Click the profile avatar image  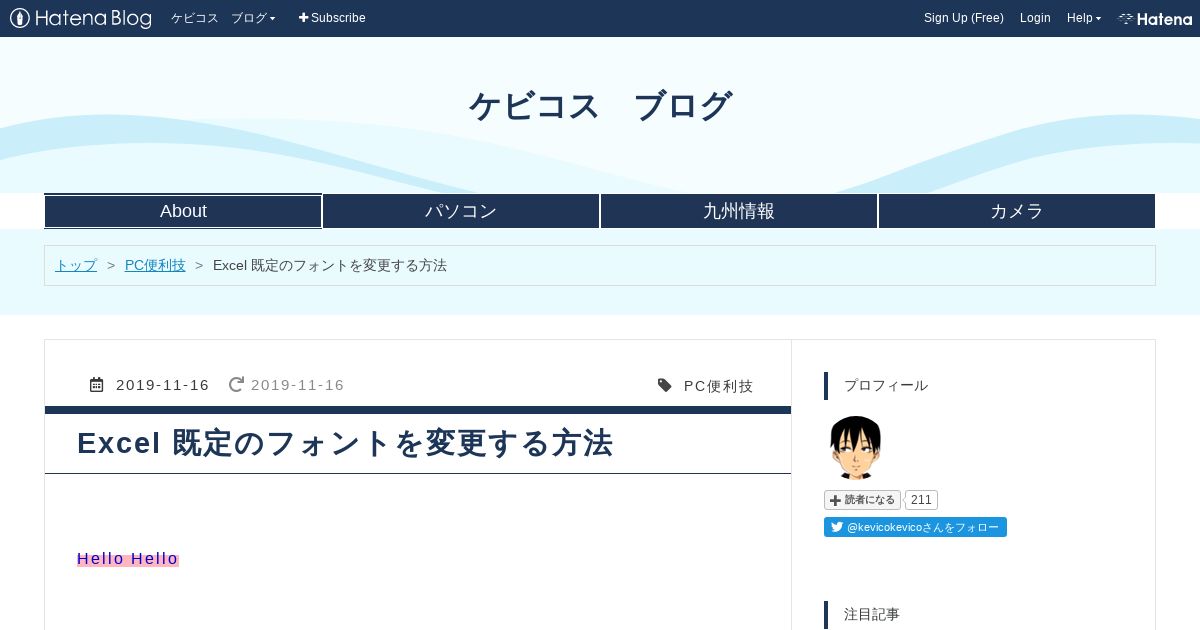coord(855,447)
